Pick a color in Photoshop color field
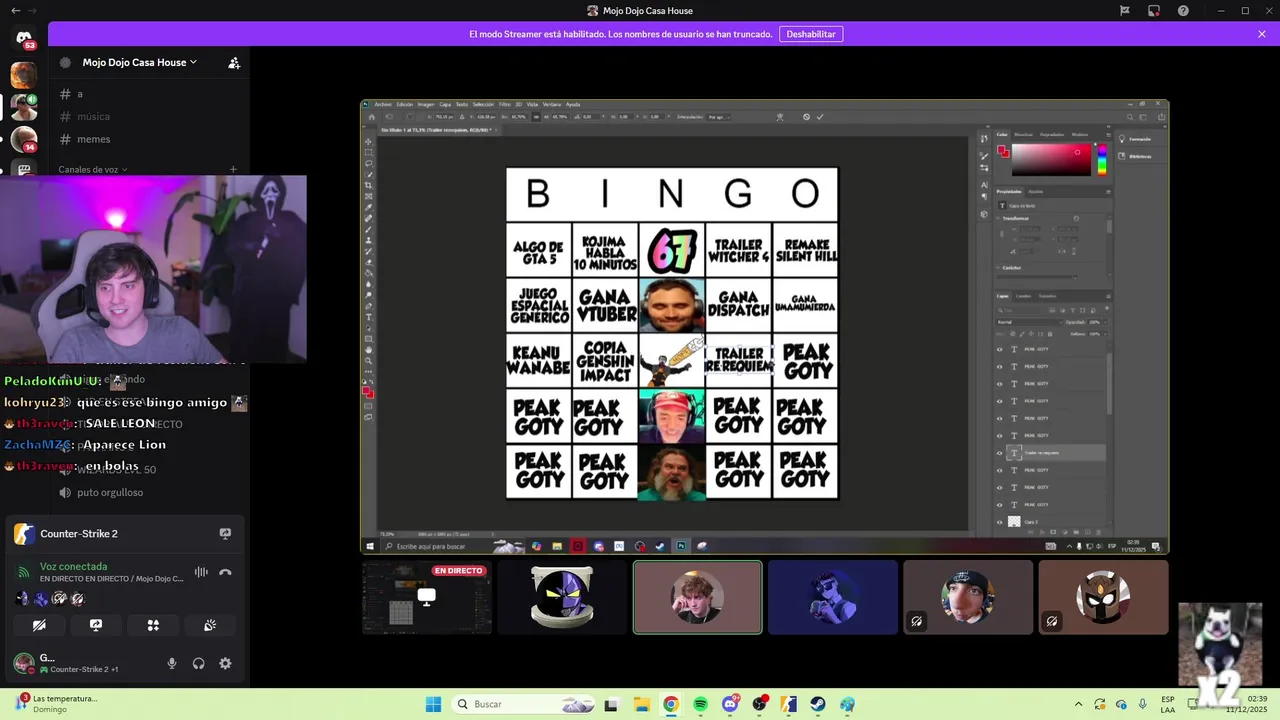The height and width of the screenshot is (720, 1280). coord(1052,160)
